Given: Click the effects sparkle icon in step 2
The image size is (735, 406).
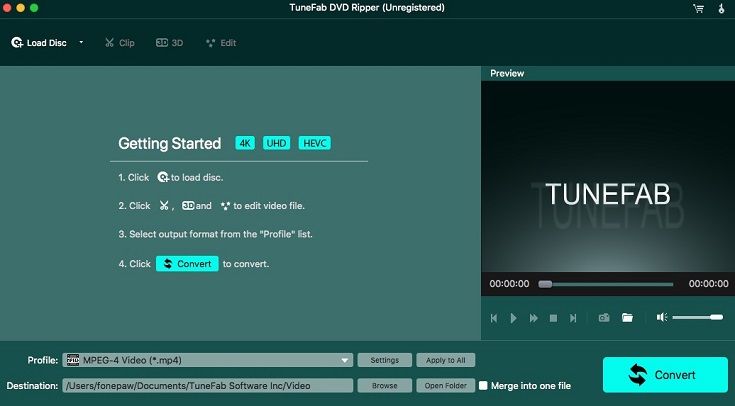Looking at the screenshot, I should (x=225, y=206).
